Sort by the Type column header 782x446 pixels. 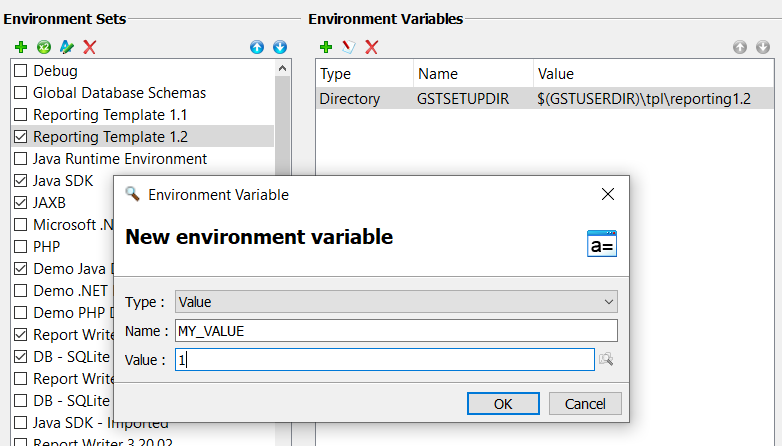click(x=365, y=74)
